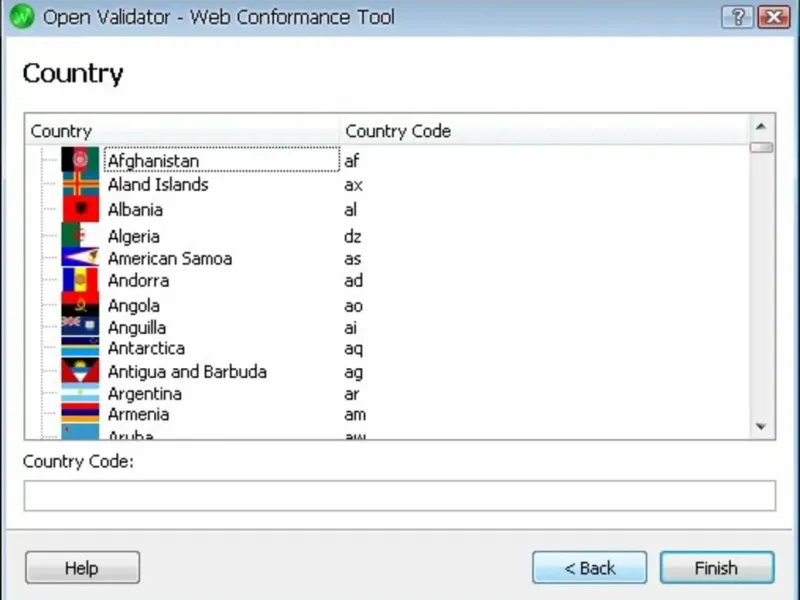Pick Armenia from the country list

pos(138,414)
